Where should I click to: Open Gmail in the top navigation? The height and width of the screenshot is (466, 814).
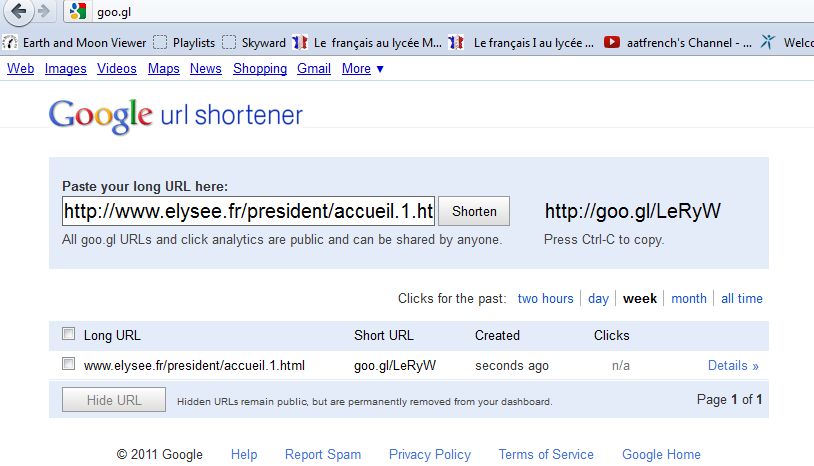pos(314,68)
